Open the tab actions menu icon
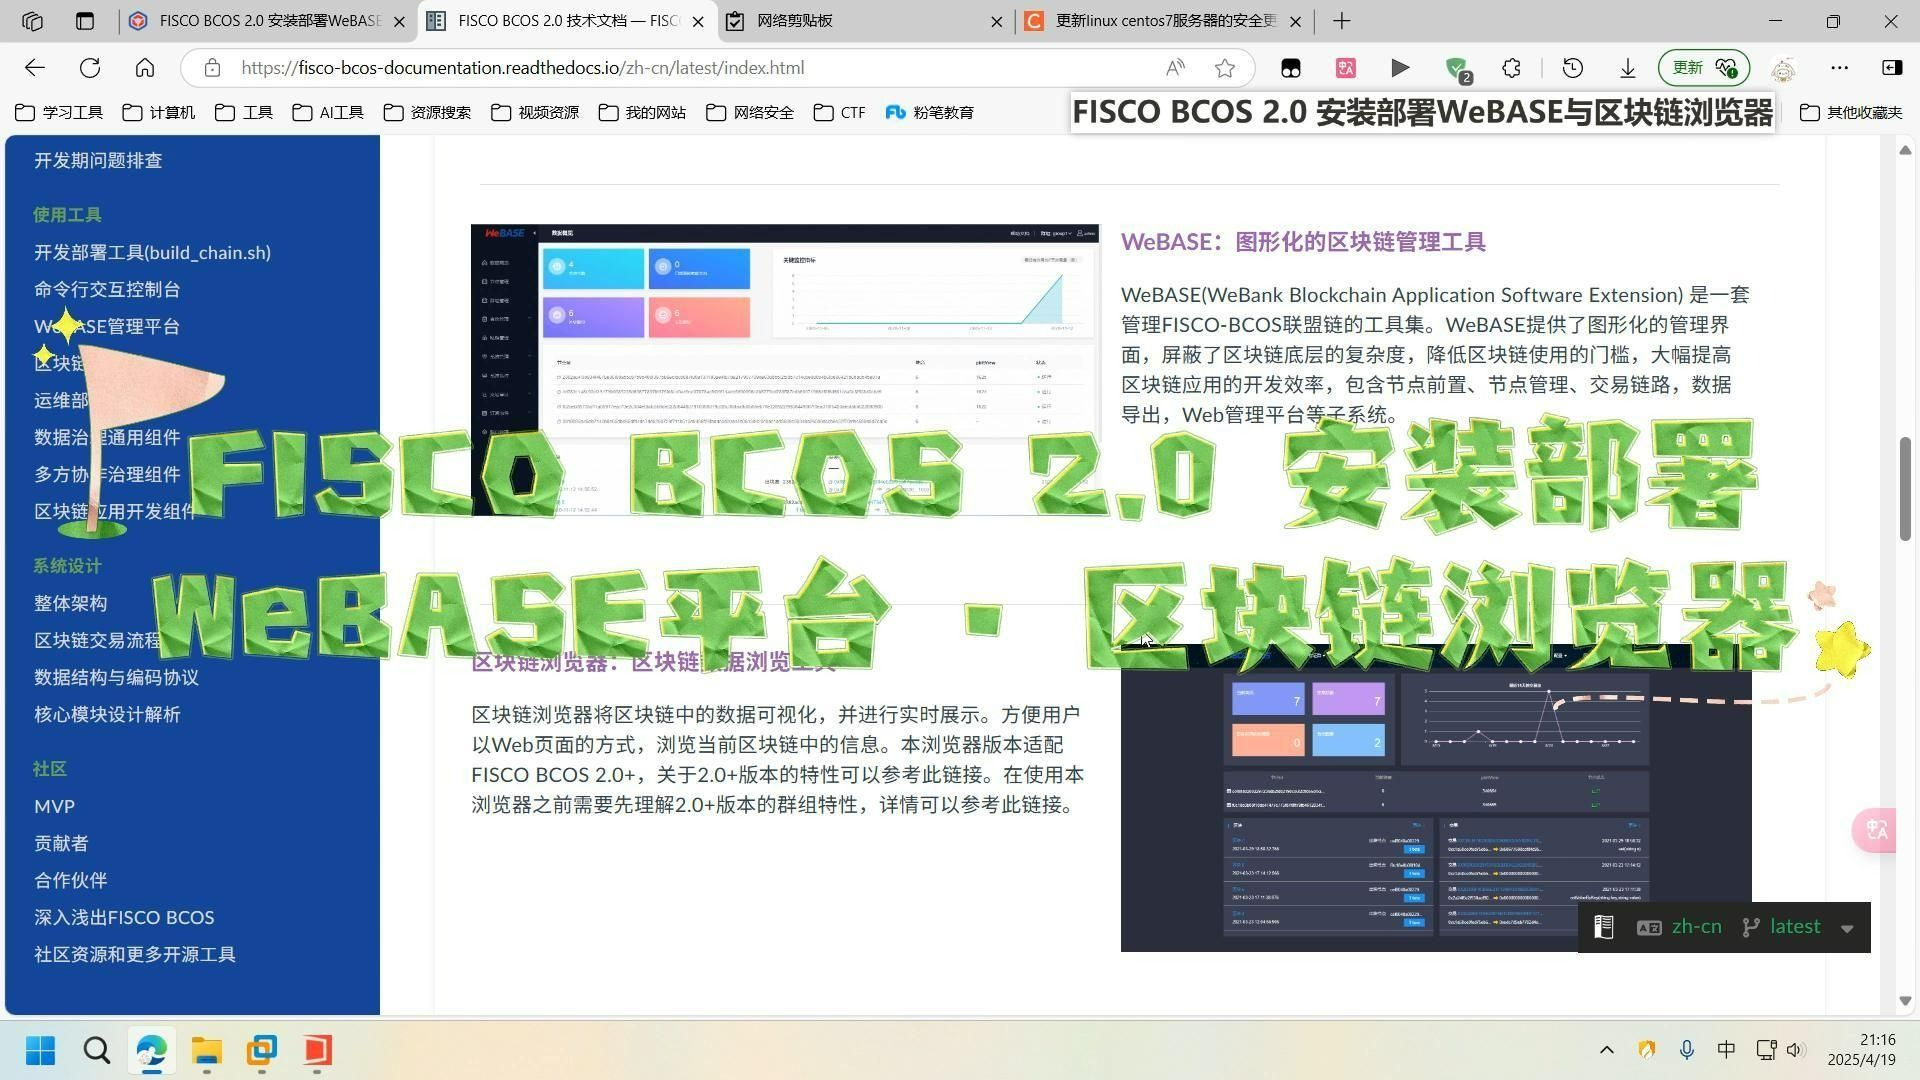This screenshot has height=1080, width=1920. click(85, 21)
